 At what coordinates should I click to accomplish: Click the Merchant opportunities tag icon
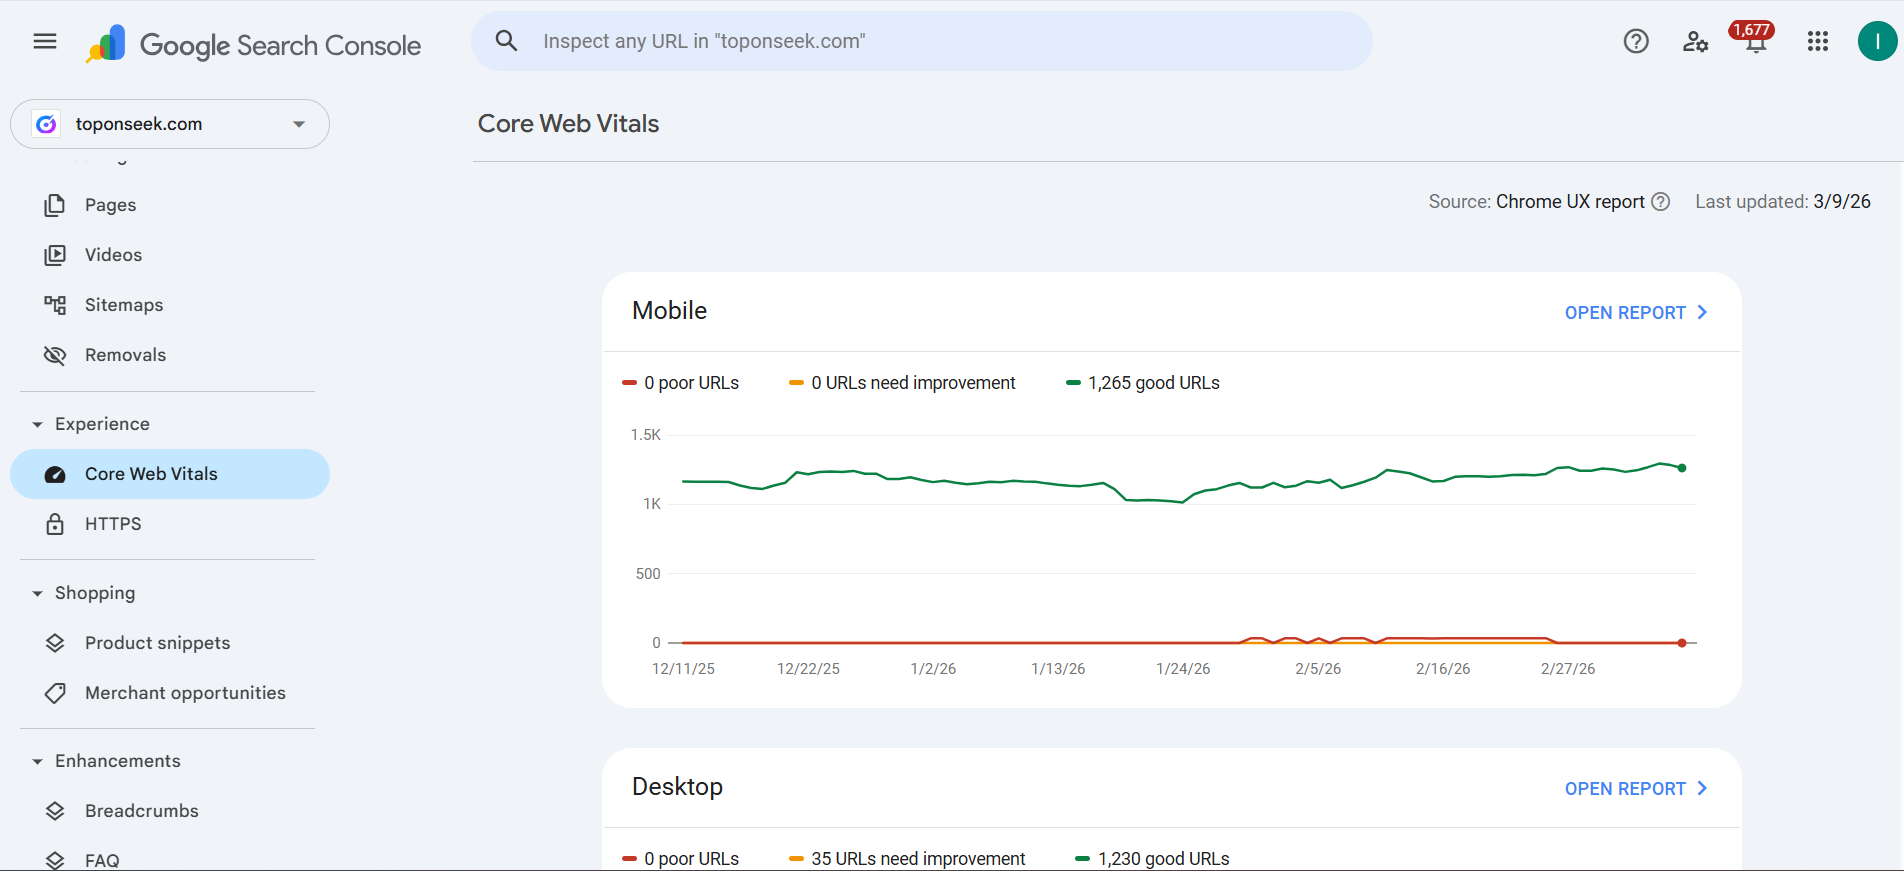[x=55, y=693]
